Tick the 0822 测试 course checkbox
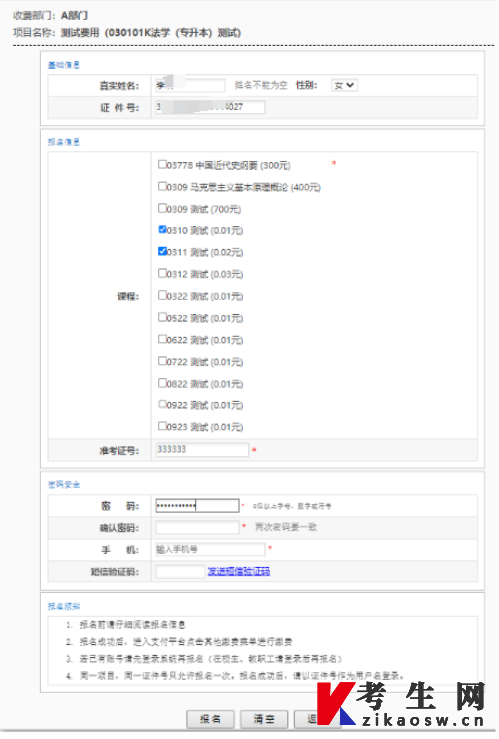Screen dimensions: 499x739 click(x=163, y=383)
